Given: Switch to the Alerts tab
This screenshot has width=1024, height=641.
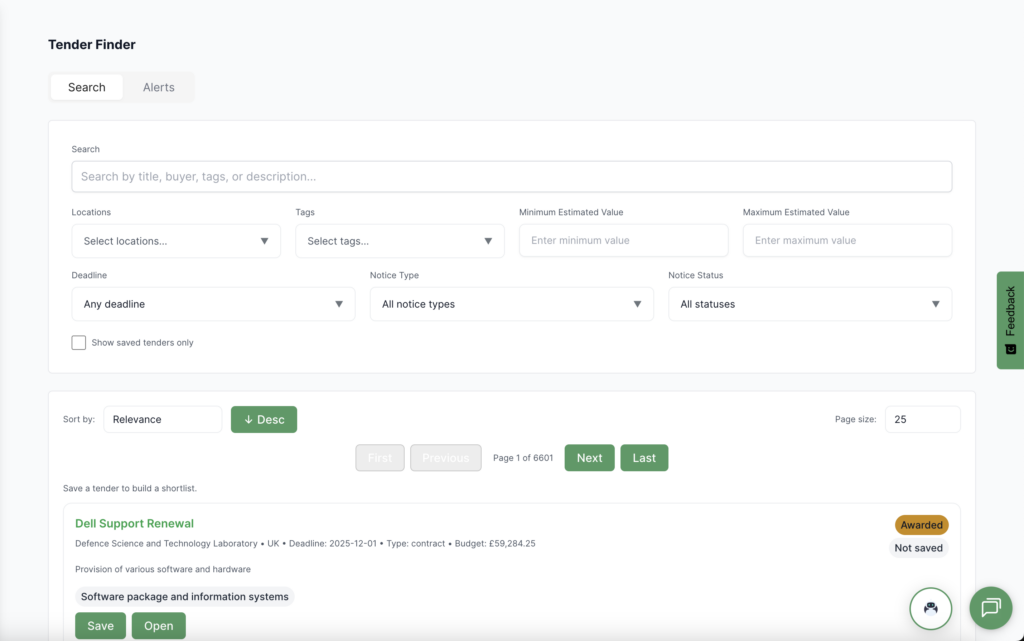Looking at the screenshot, I should 158,87.
